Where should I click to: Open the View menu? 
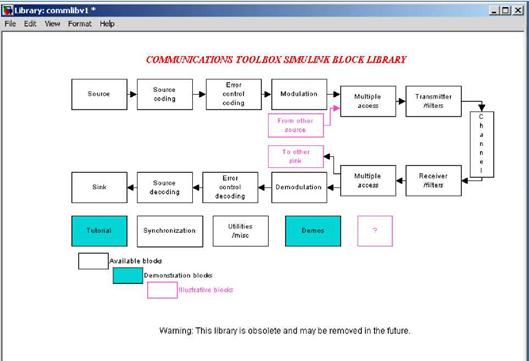tap(52, 24)
